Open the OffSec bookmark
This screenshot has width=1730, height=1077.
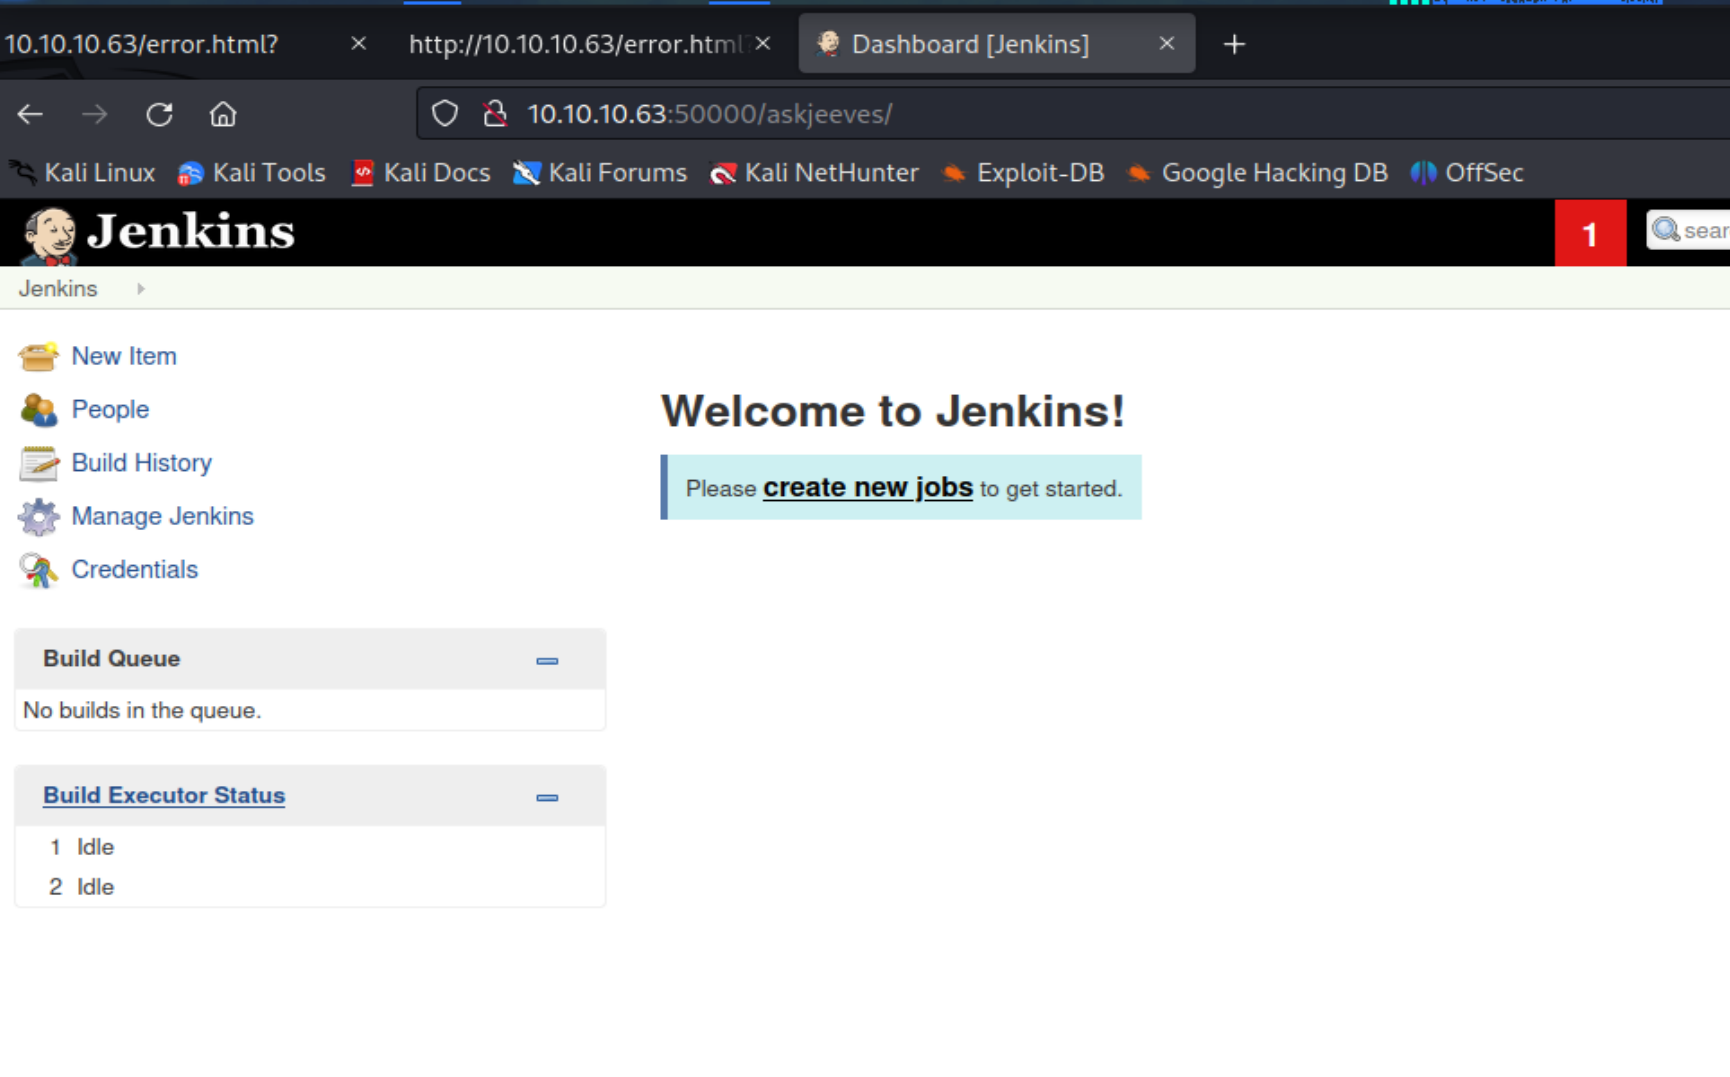(x=1467, y=172)
